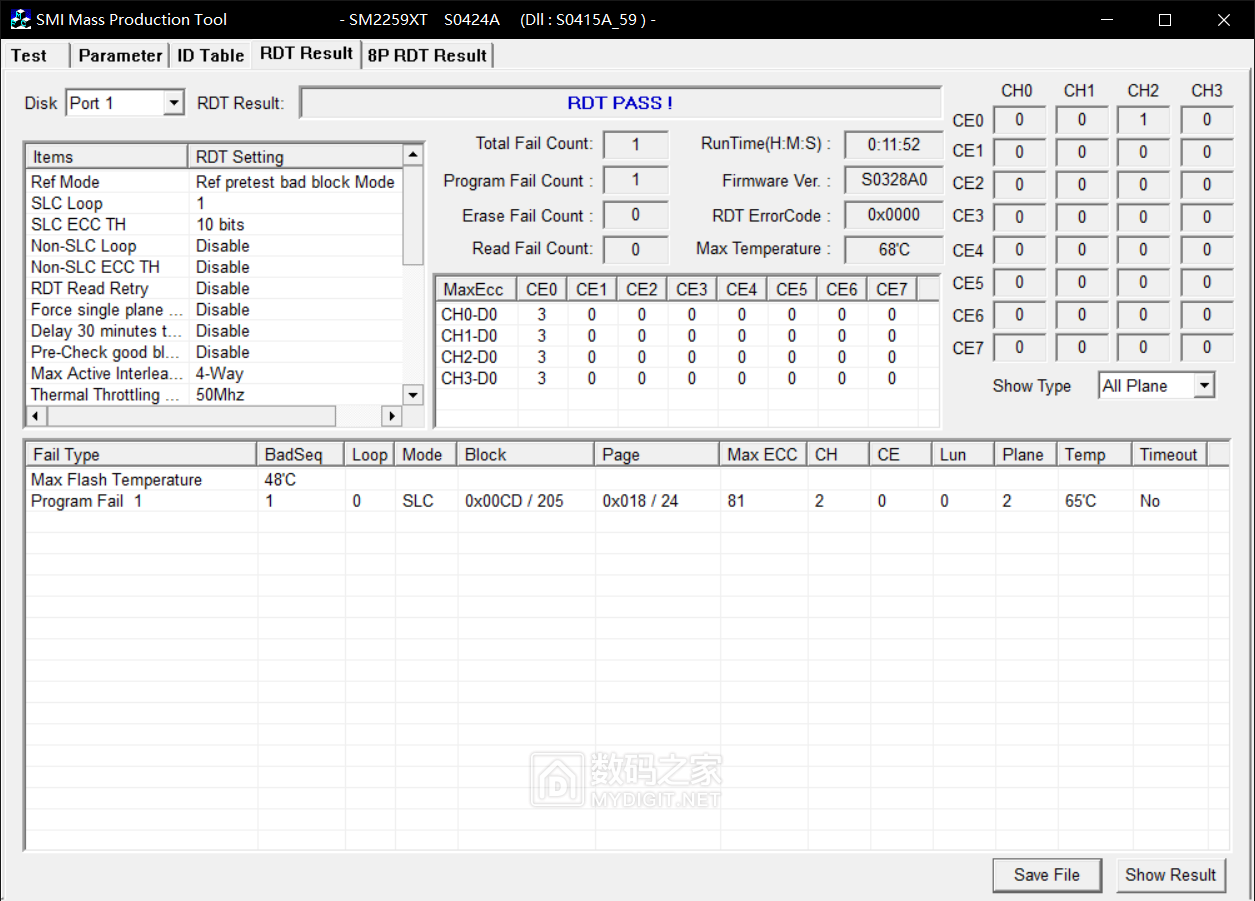Click the MaxEcc column header

click(x=476, y=289)
